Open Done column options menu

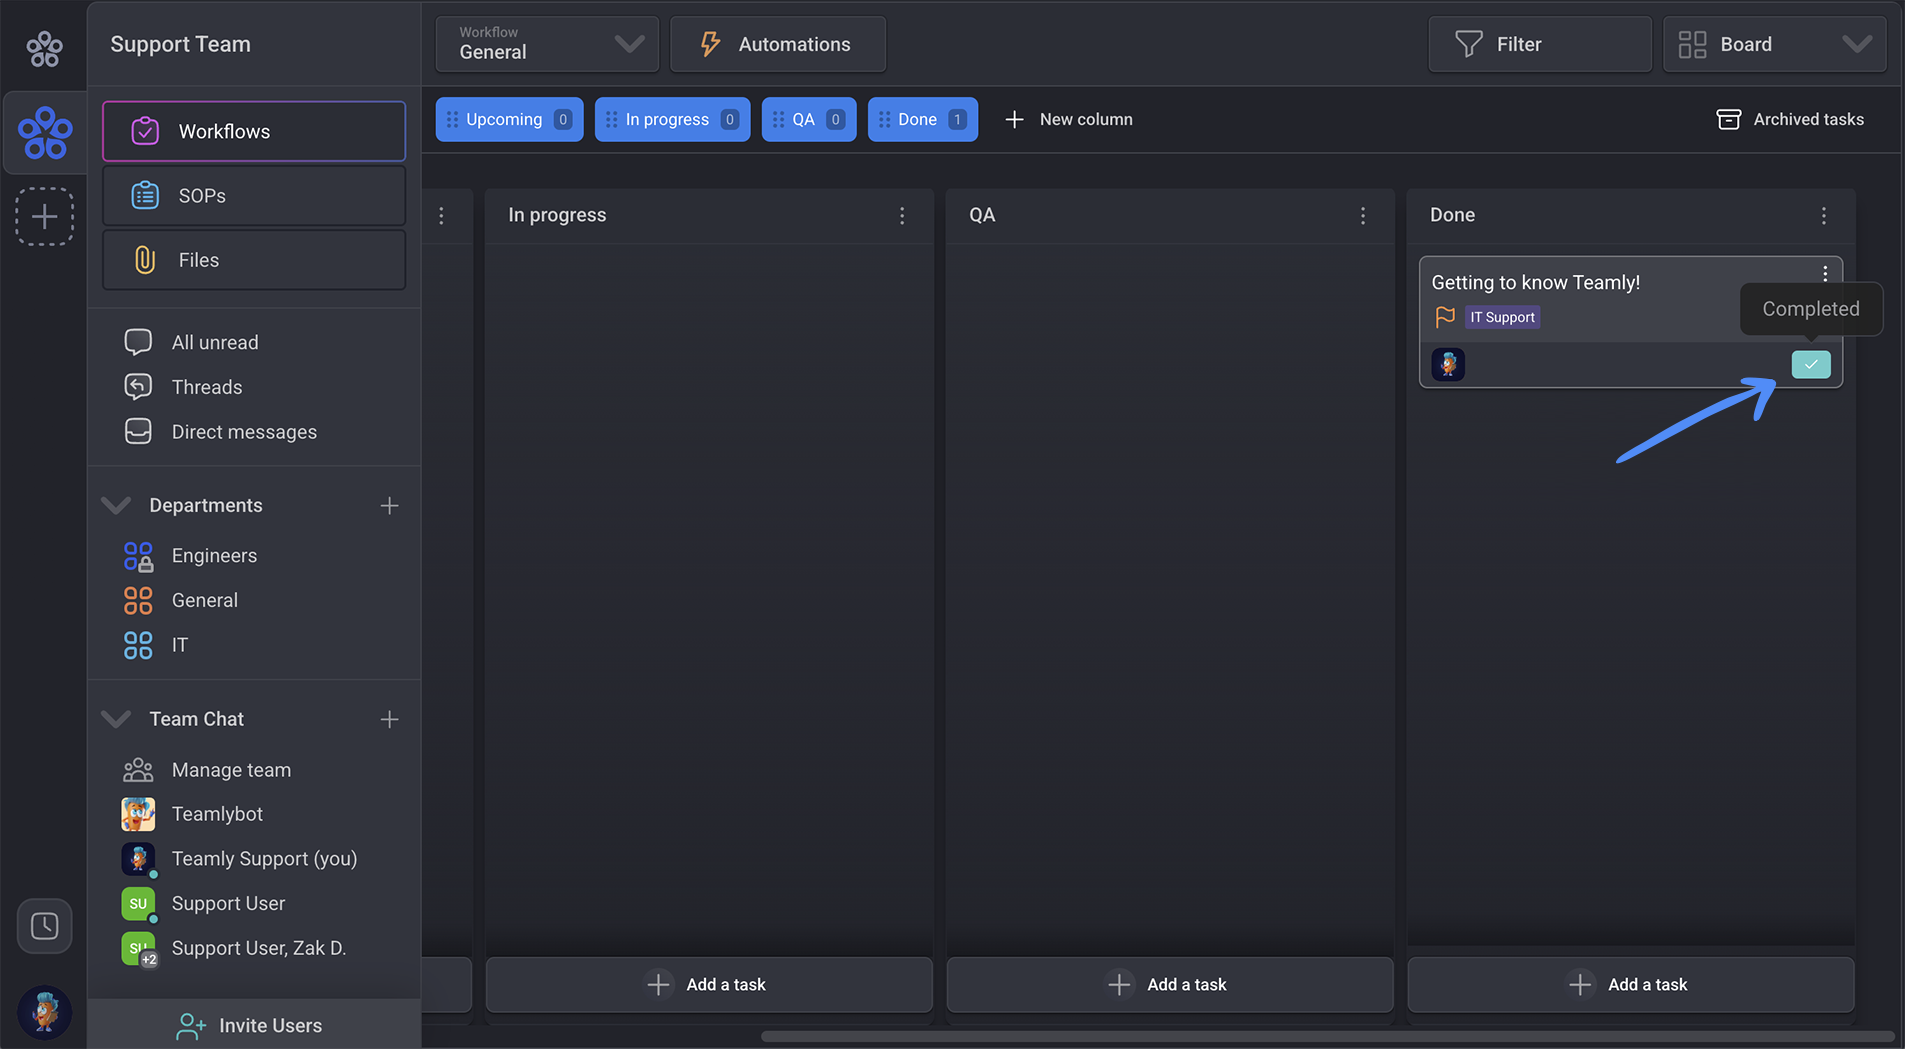tap(1824, 215)
